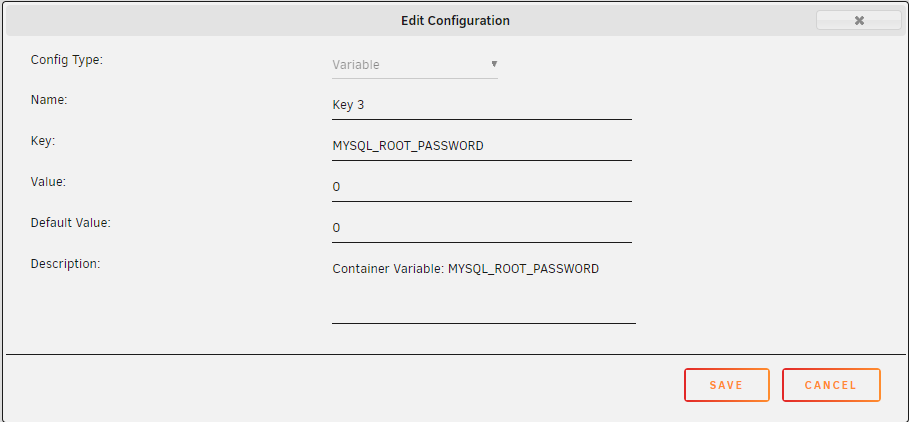Click the Edit Configuration title text
The width and height of the screenshot is (909, 422).
pyautogui.click(x=455, y=20)
